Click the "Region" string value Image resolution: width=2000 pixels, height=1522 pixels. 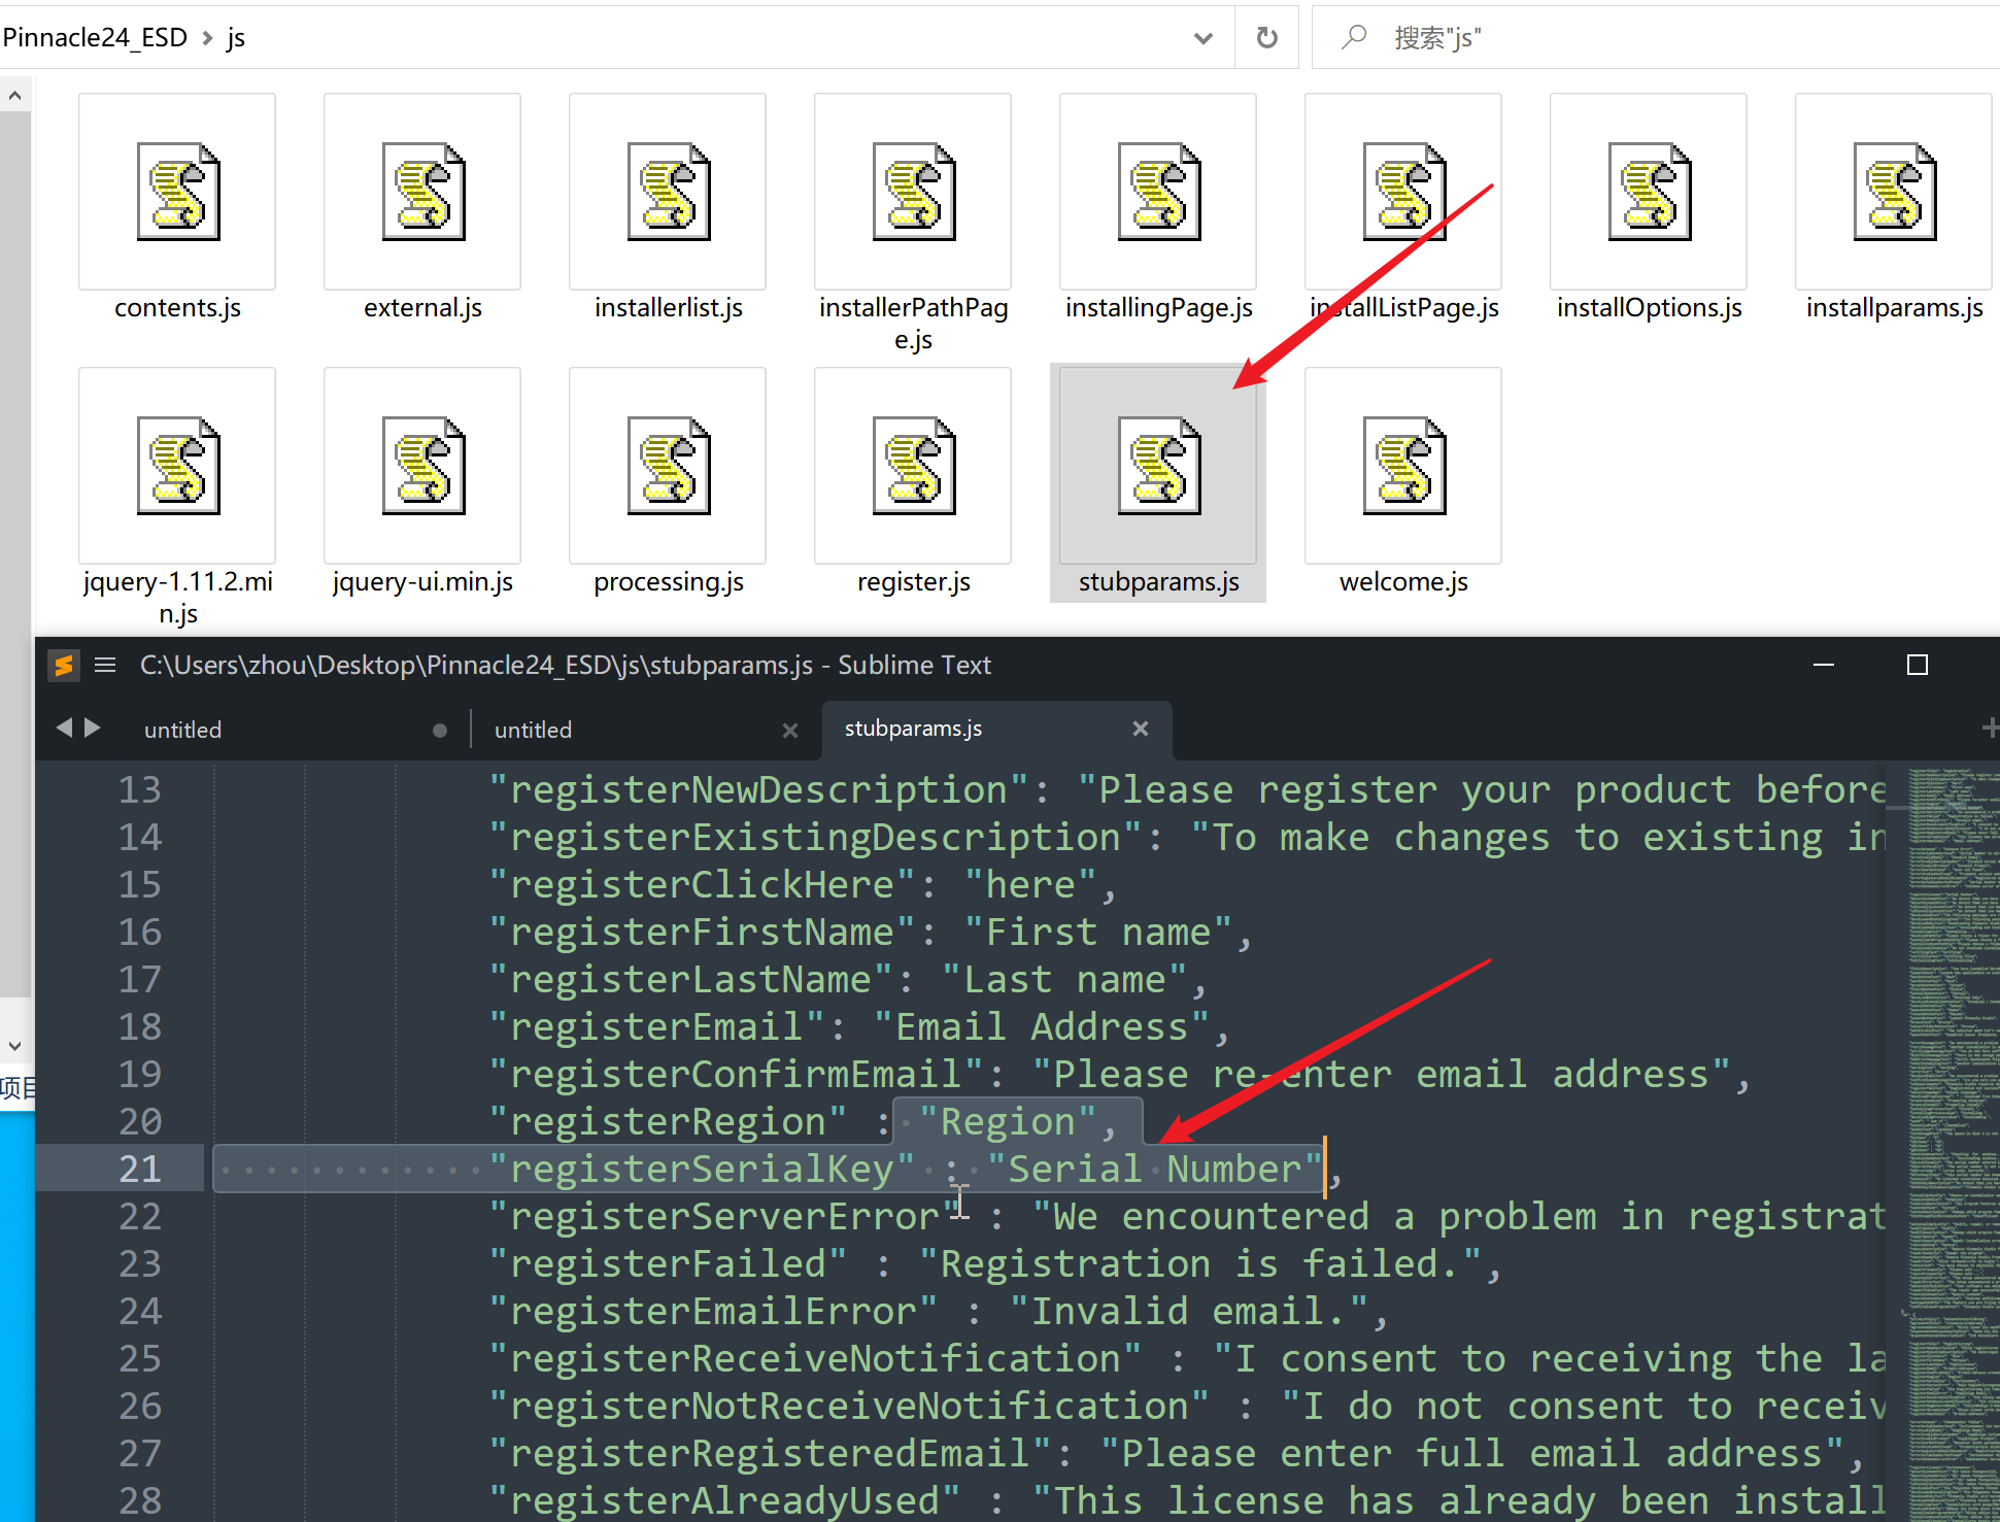coord(1008,1121)
